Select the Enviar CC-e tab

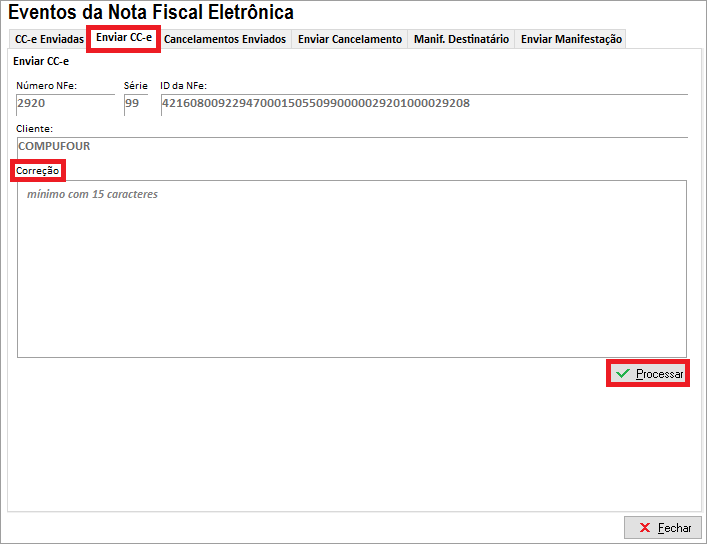124,38
